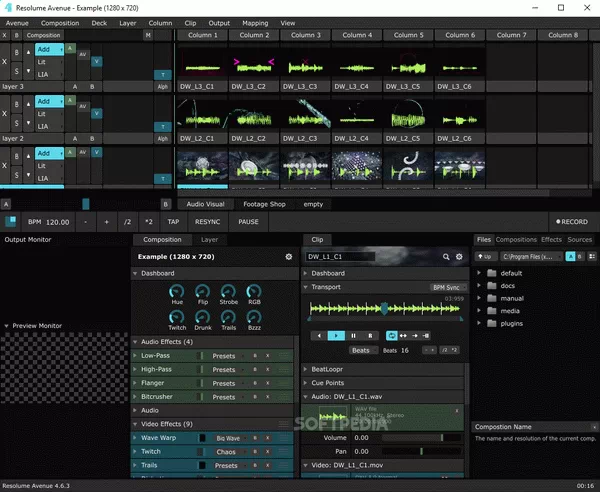Switch file browser to thumbnail view icon
This screenshot has height=492, width=600.
[x=592, y=256]
